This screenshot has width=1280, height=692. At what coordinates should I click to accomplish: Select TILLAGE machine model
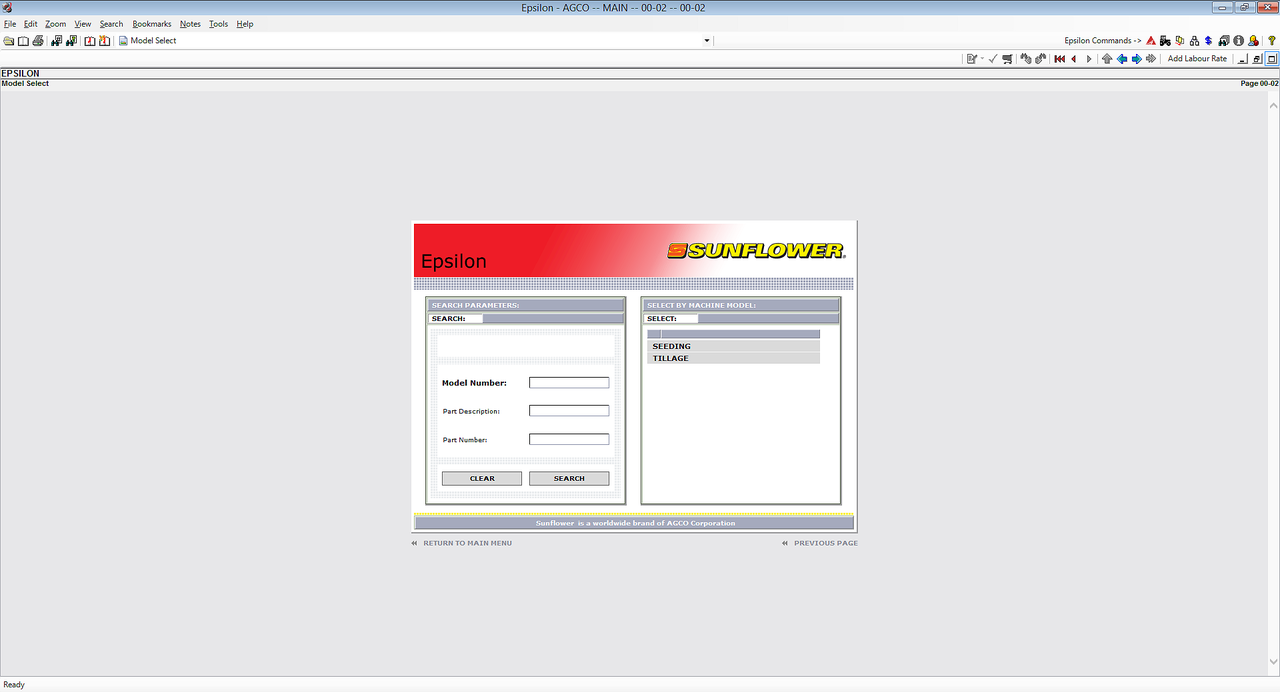[733, 358]
